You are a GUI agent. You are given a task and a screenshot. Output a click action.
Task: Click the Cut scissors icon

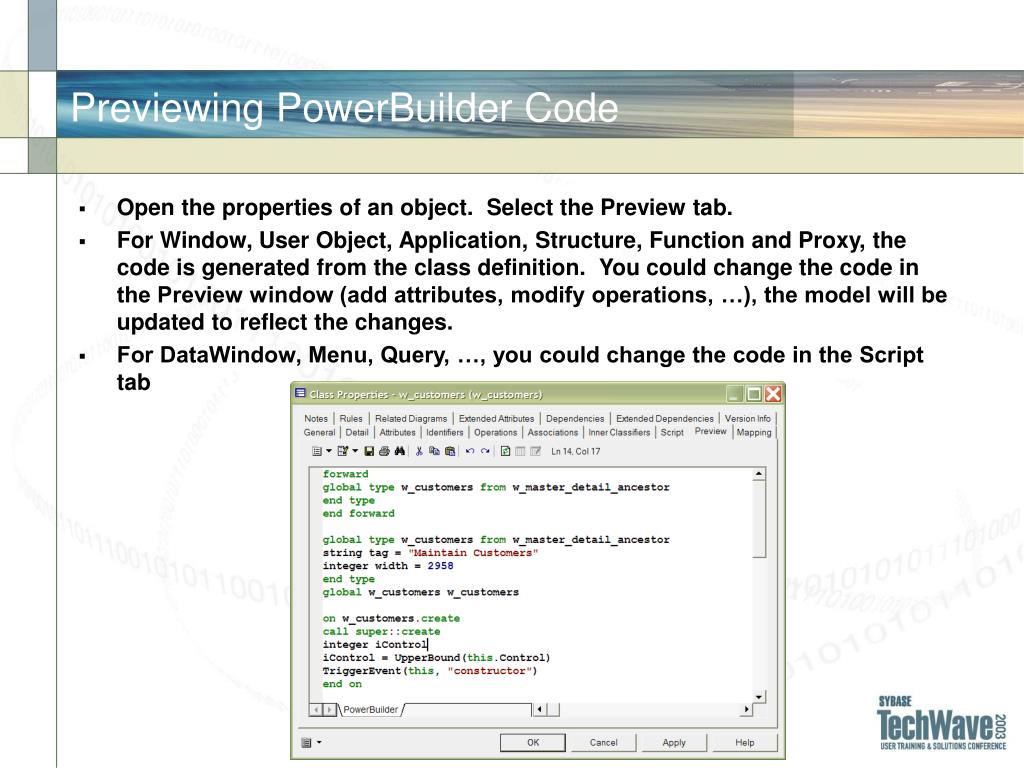coord(419,451)
